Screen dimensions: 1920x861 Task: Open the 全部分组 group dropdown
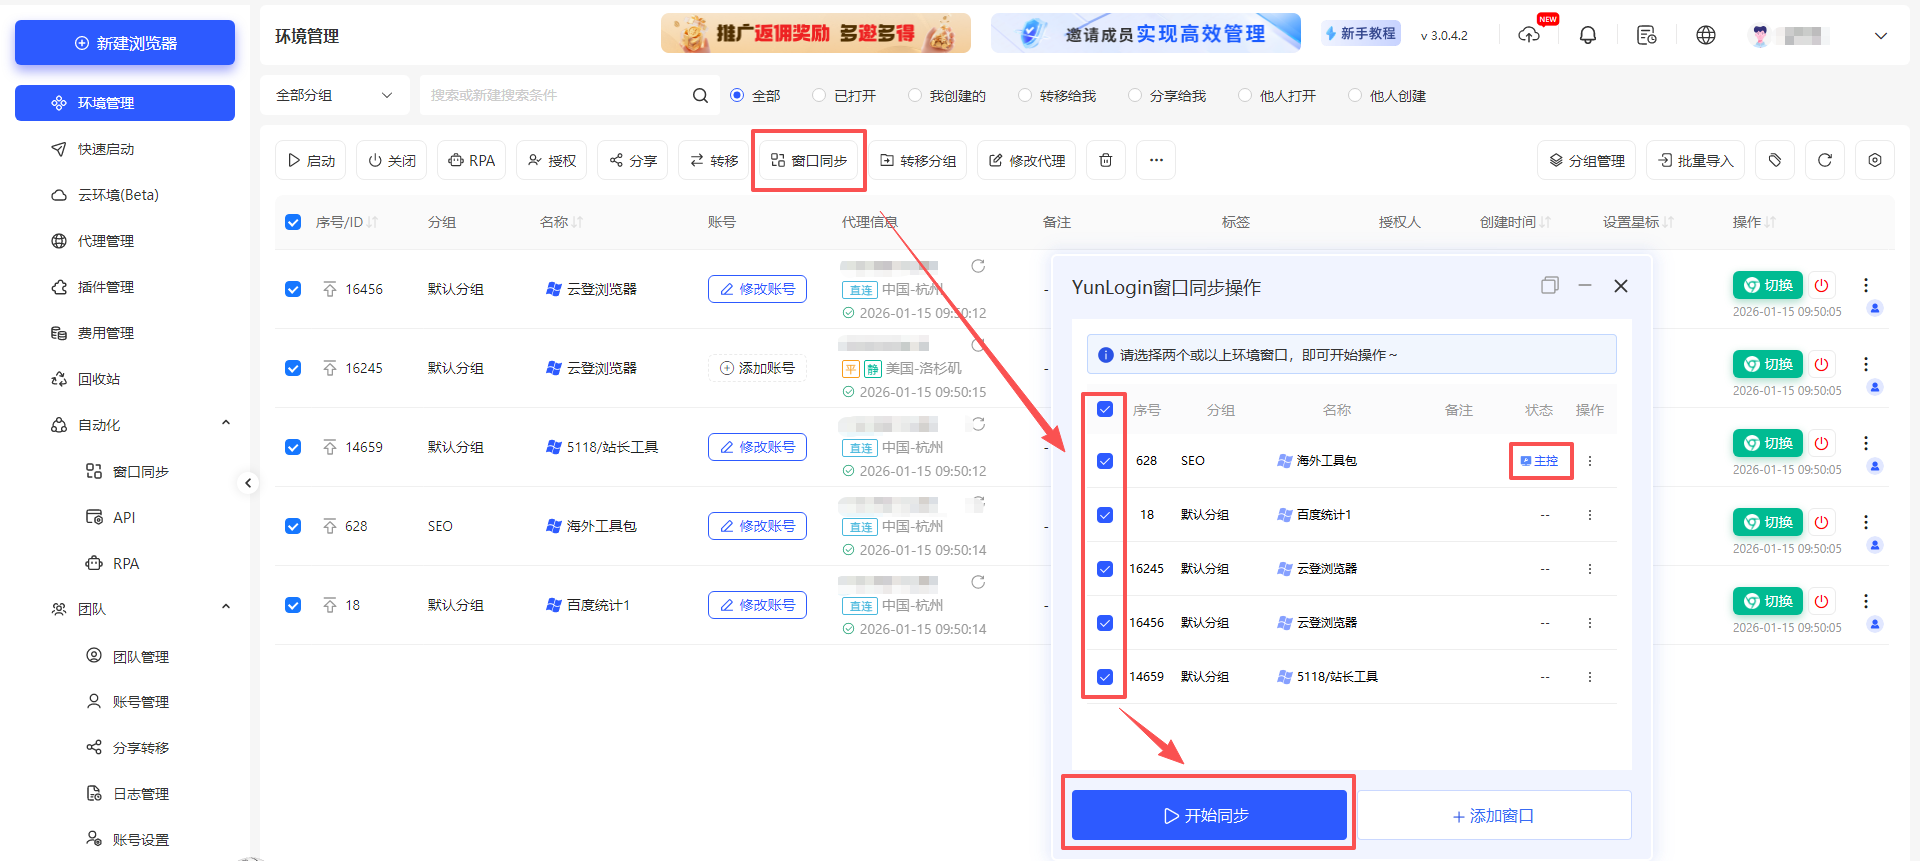pyautogui.click(x=335, y=95)
